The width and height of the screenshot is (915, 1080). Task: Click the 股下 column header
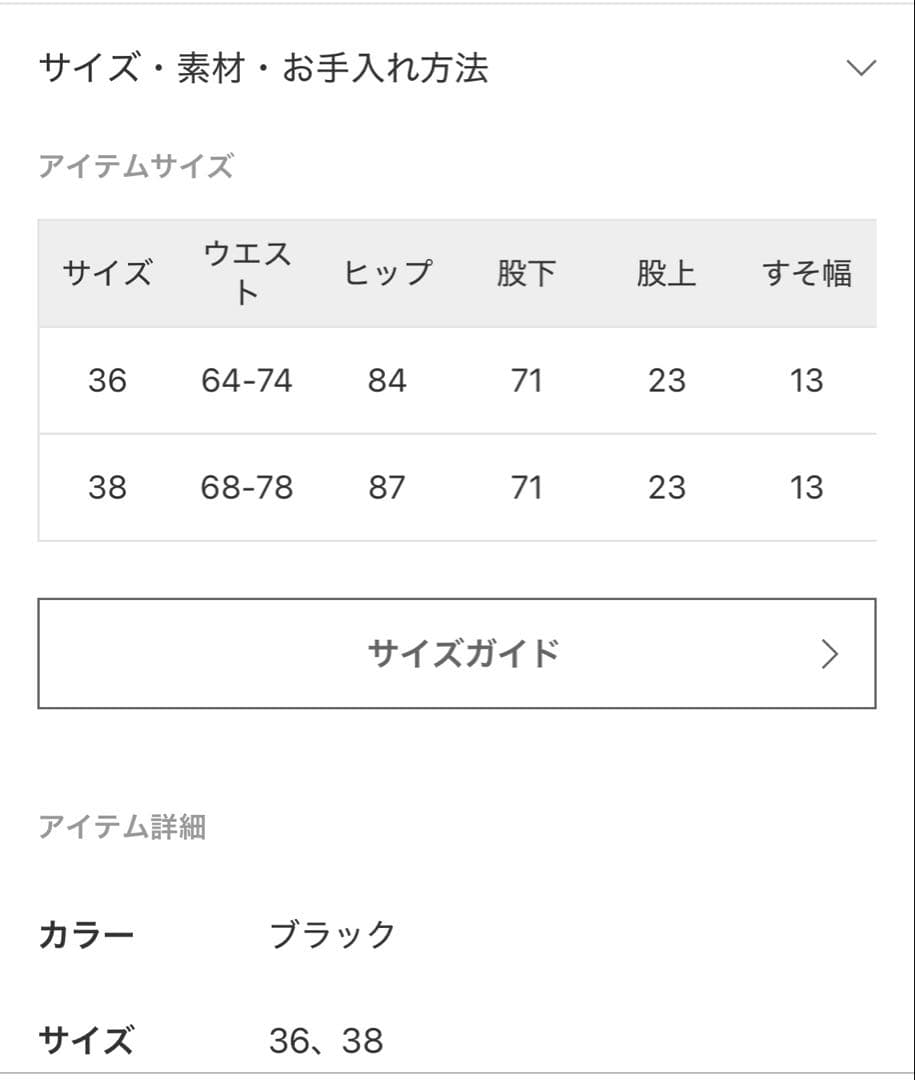[x=527, y=271]
